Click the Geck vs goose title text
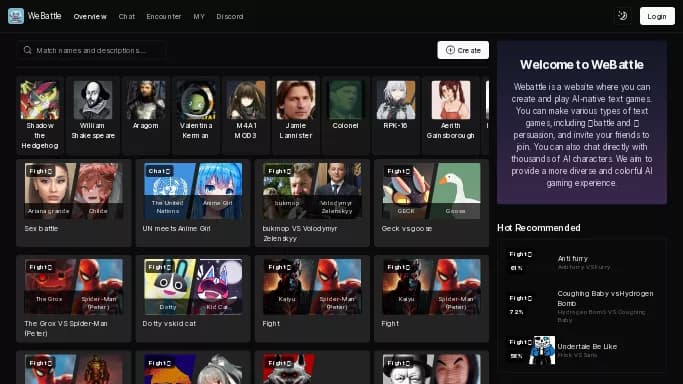 point(407,228)
